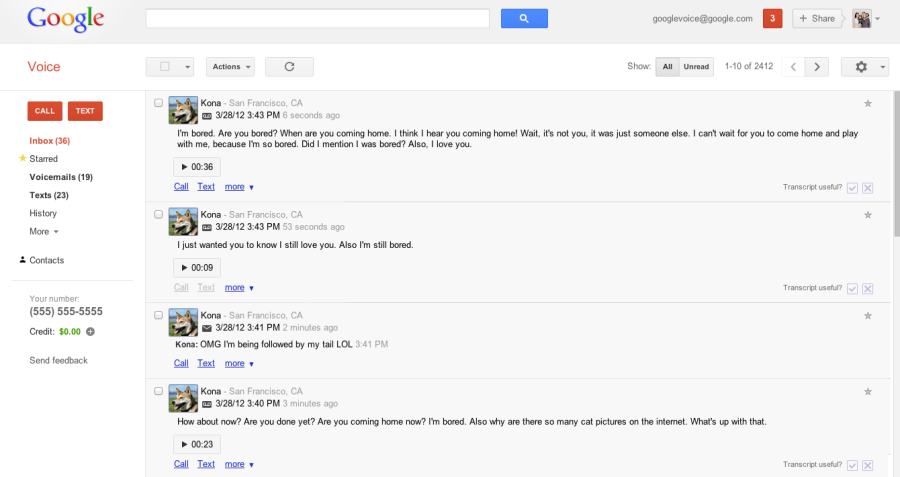Expand the More section in the sidebar
Viewport: 900px width, 477px height.
[43, 231]
